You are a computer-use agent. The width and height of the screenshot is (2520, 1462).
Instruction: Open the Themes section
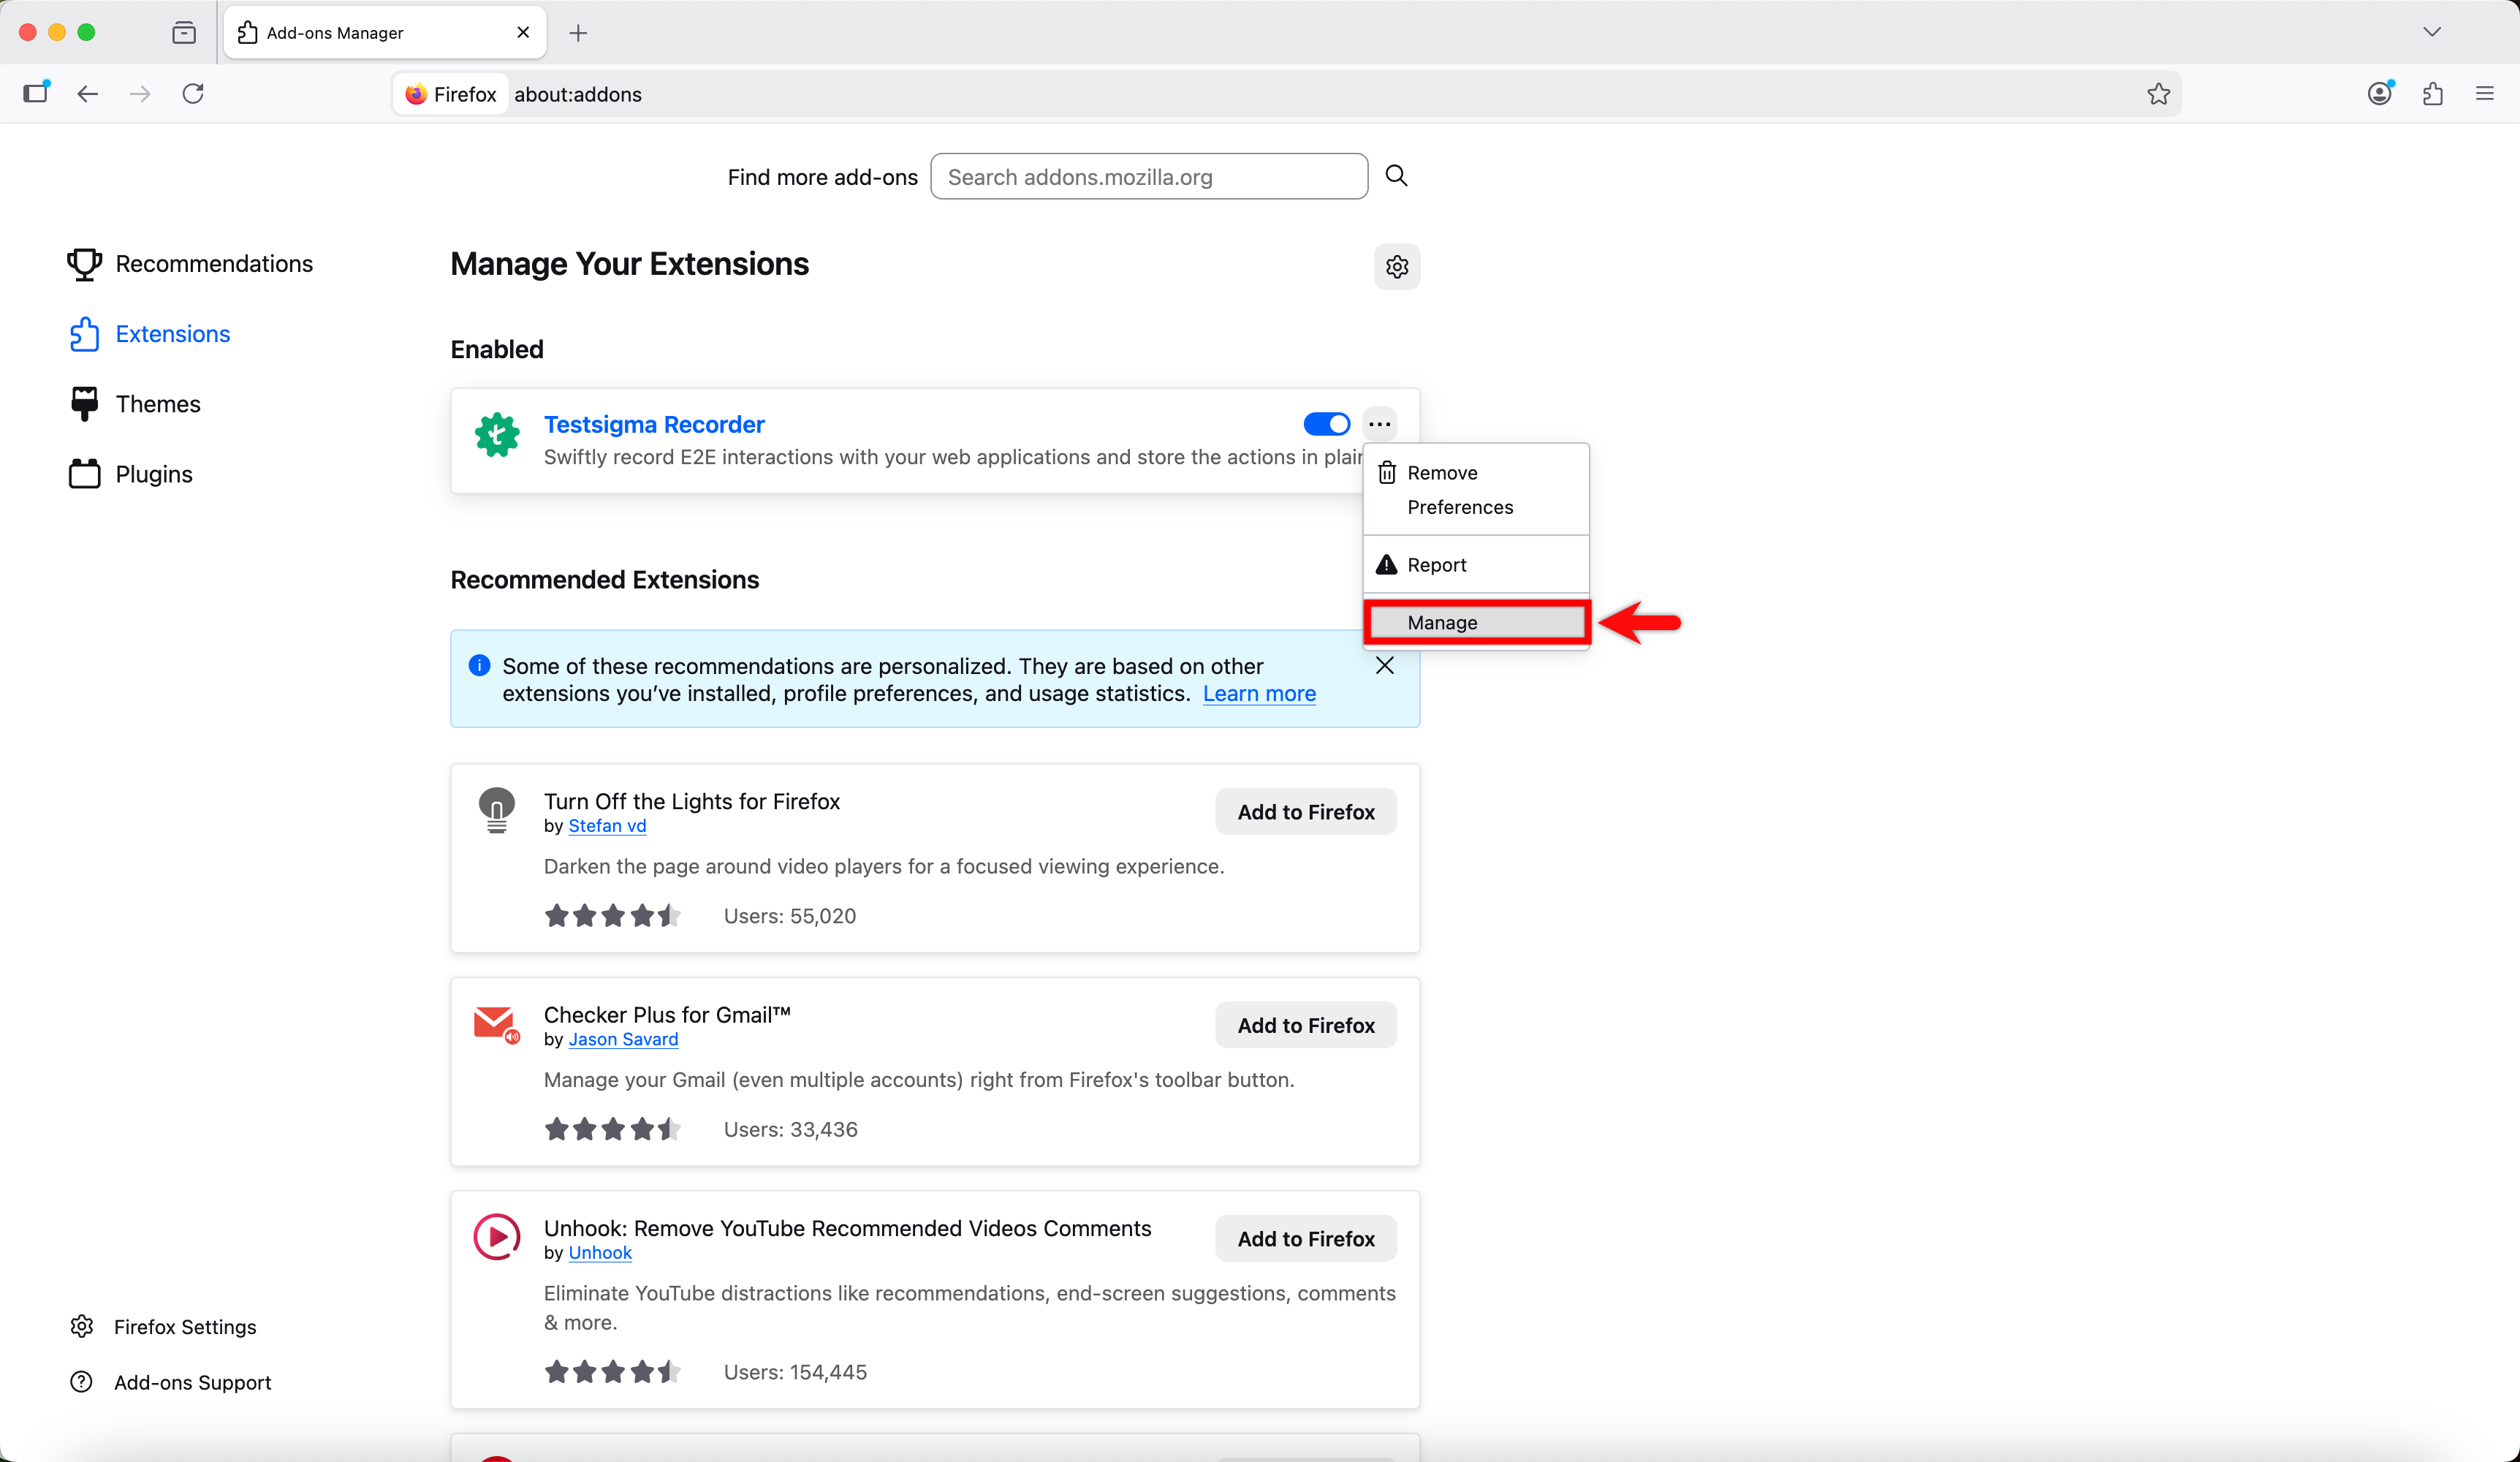click(x=135, y=404)
